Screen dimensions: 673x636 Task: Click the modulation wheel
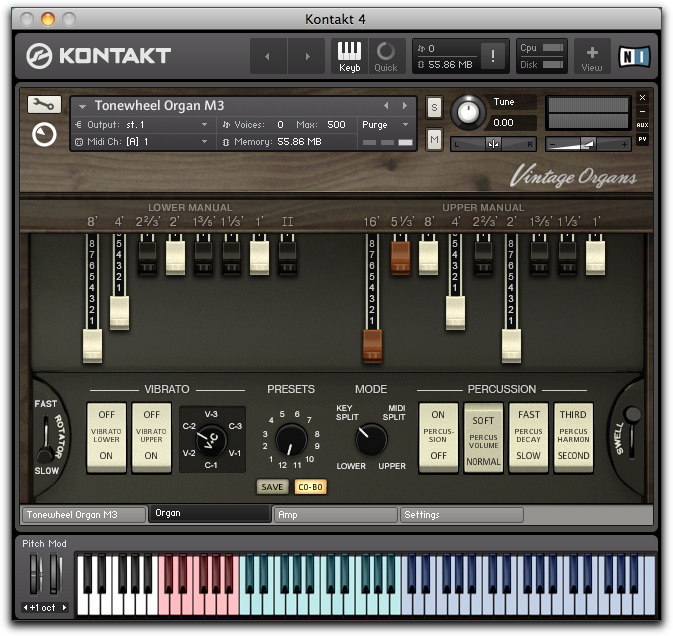55,574
